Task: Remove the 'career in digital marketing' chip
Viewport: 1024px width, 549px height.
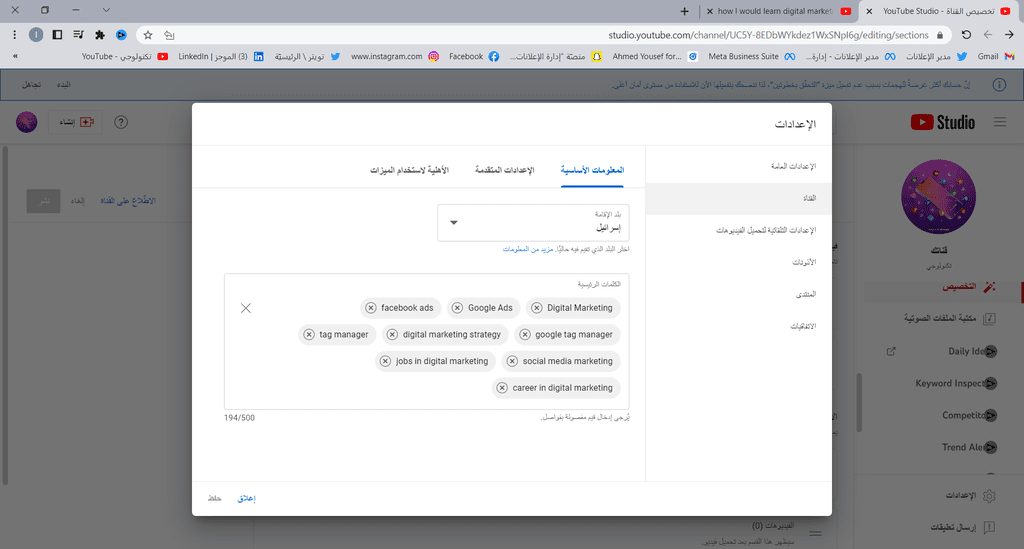Action: click(x=502, y=388)
